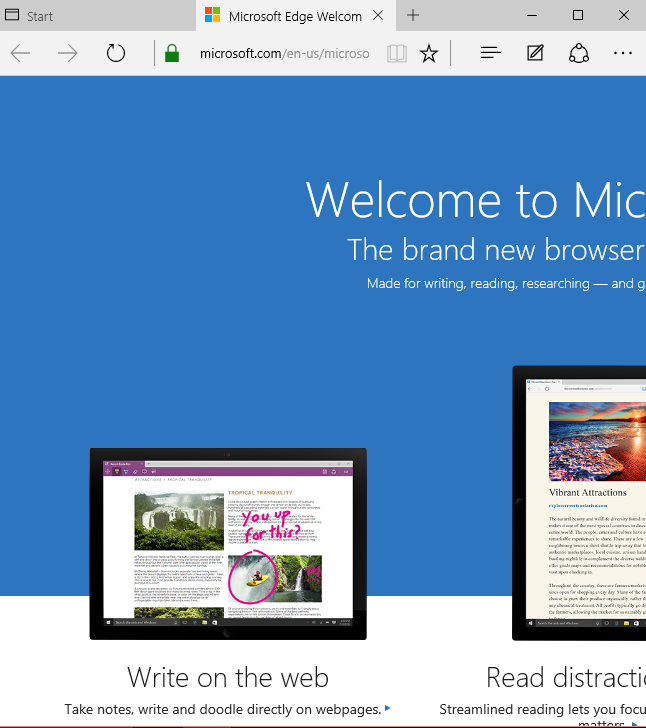Open the Write on the web tablet image
This screenshot has width=646, height=728.
coord(228,544)
